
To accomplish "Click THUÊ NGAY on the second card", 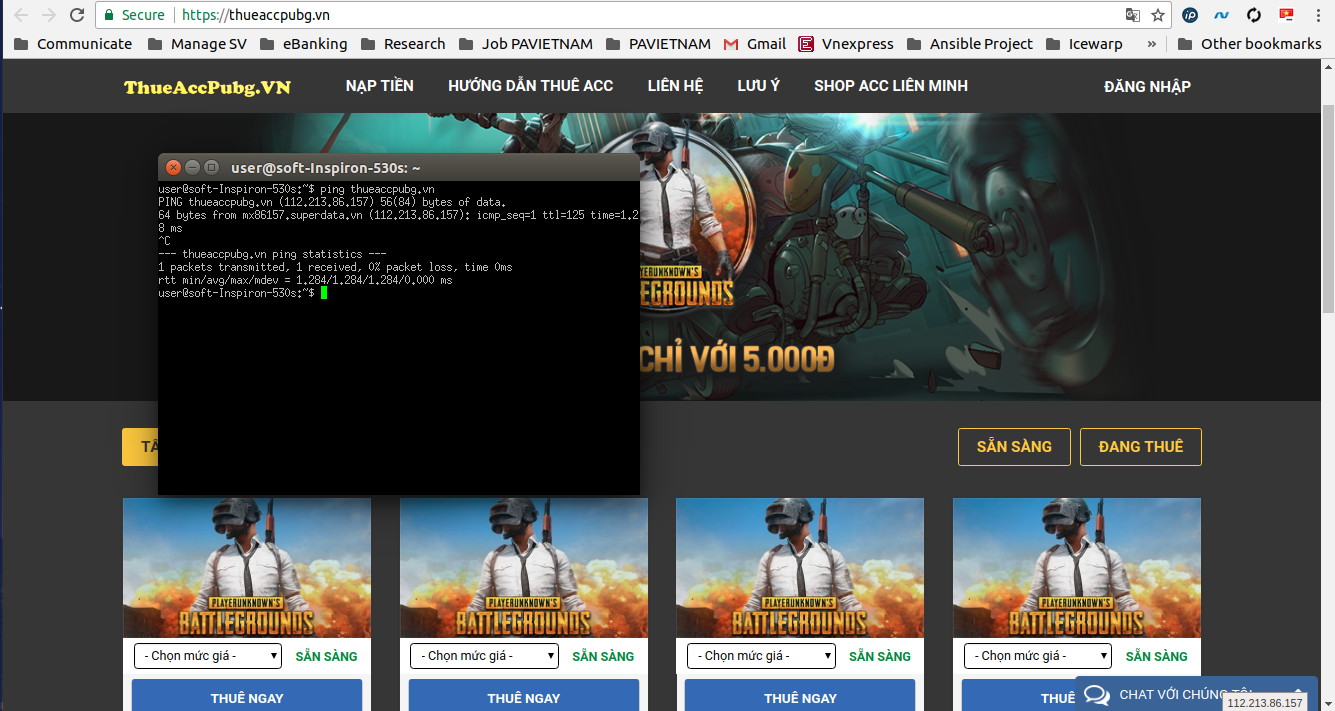I will click(x=524, y=696).
